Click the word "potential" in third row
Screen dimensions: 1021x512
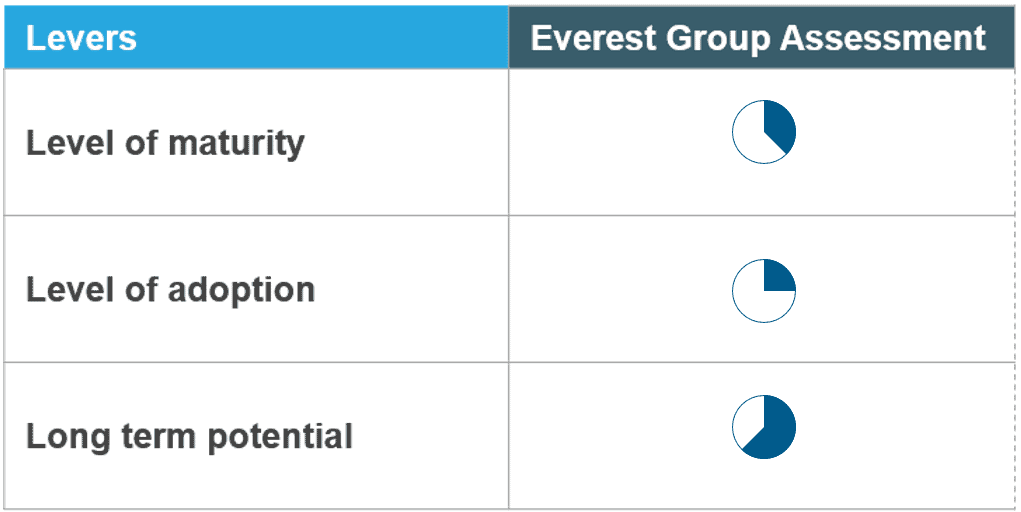pos(281,438)
